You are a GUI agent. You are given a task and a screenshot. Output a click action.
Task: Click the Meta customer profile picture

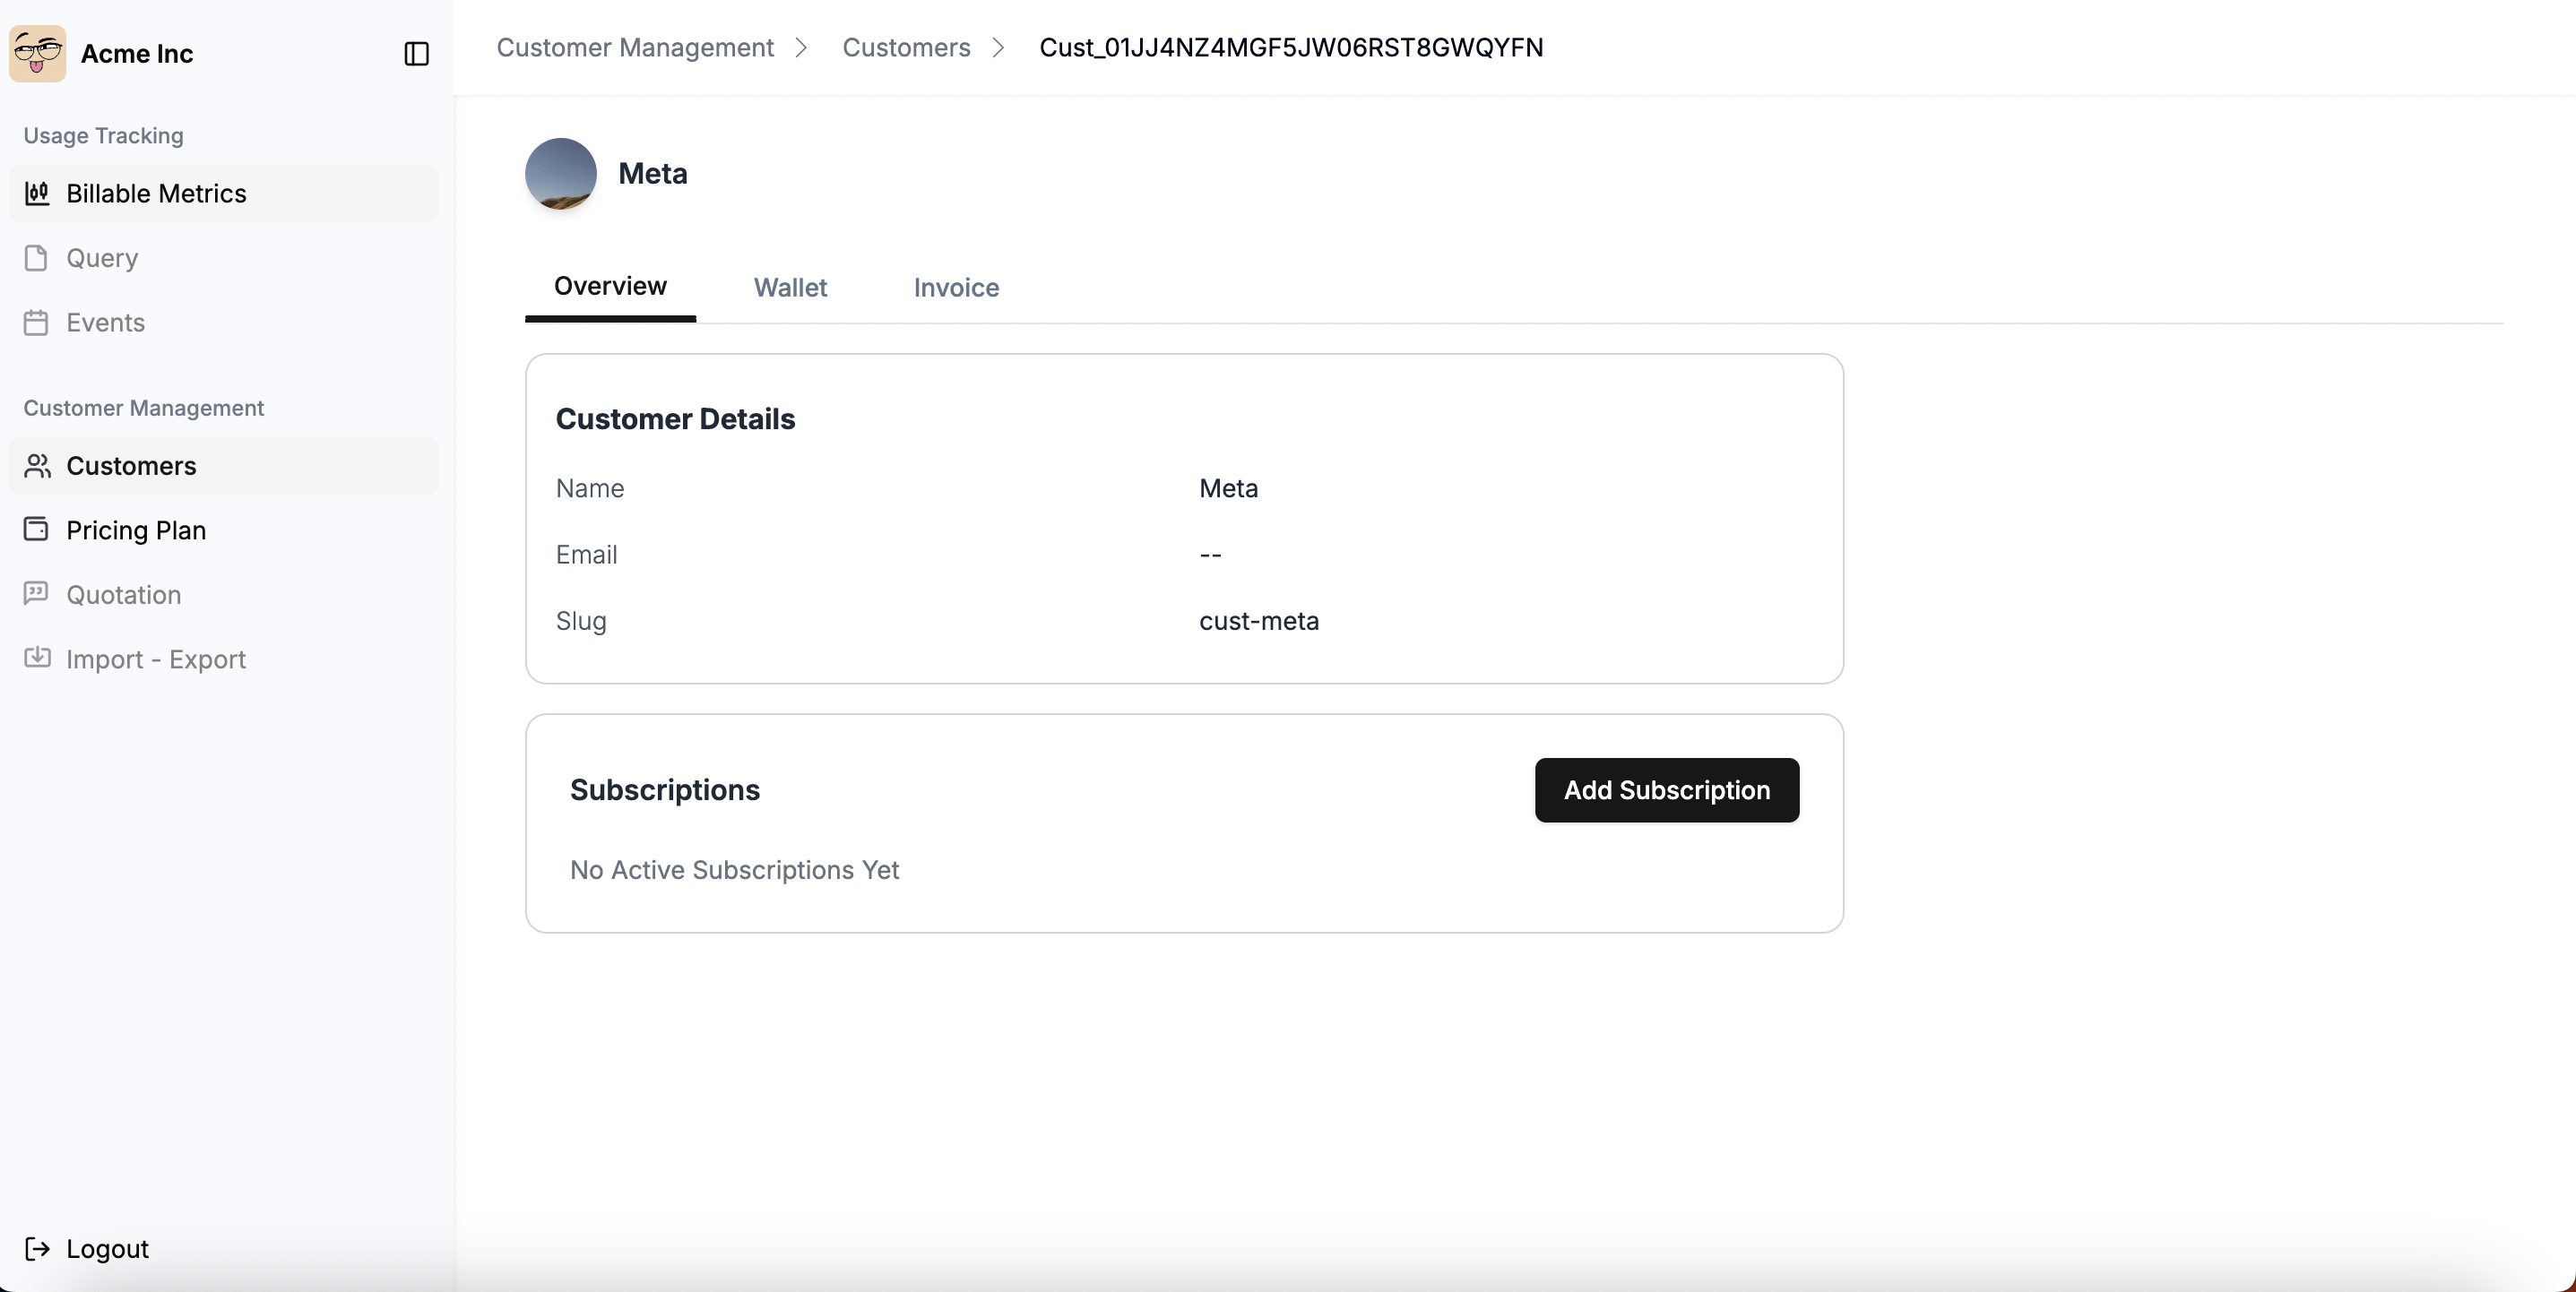pos(561,173)
